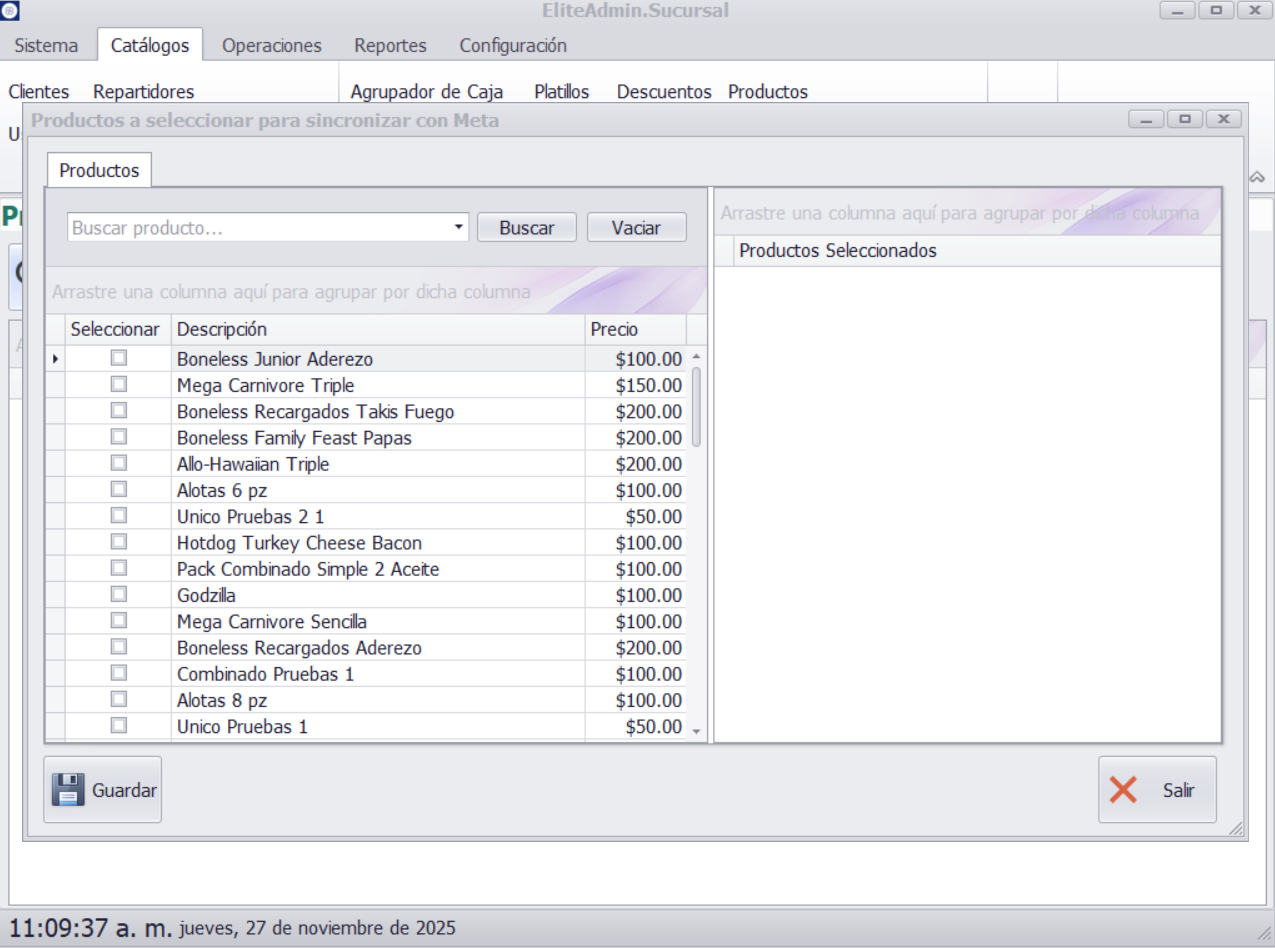
Task: Click scrollbar down arrow in product list
Action: coord(697,731)
